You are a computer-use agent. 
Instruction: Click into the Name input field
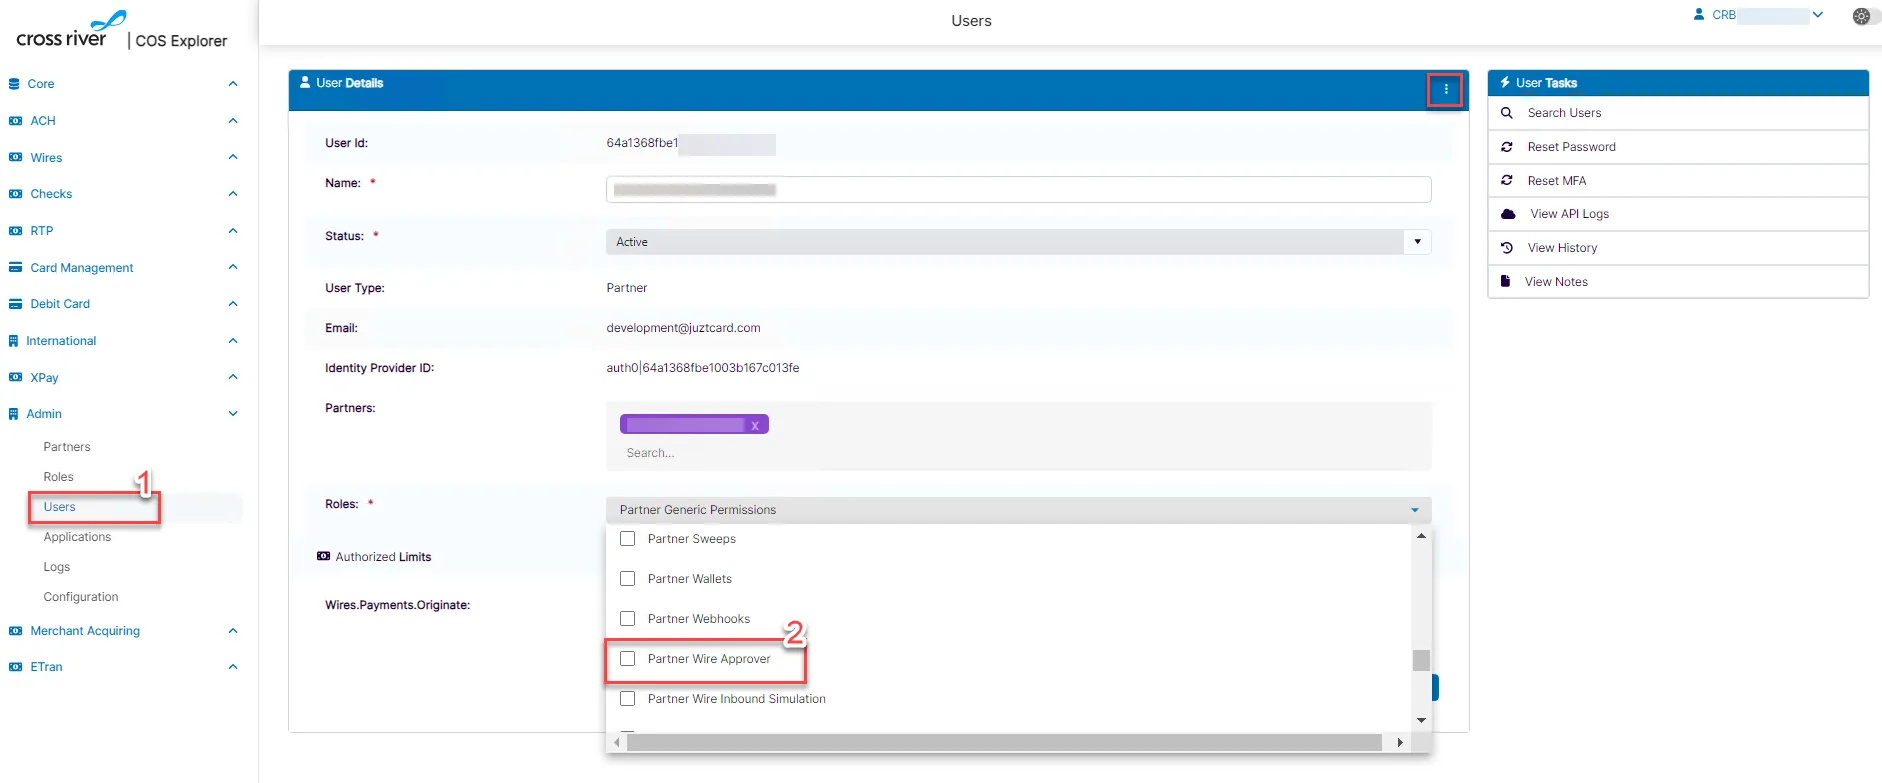(x=1018, y=190)
